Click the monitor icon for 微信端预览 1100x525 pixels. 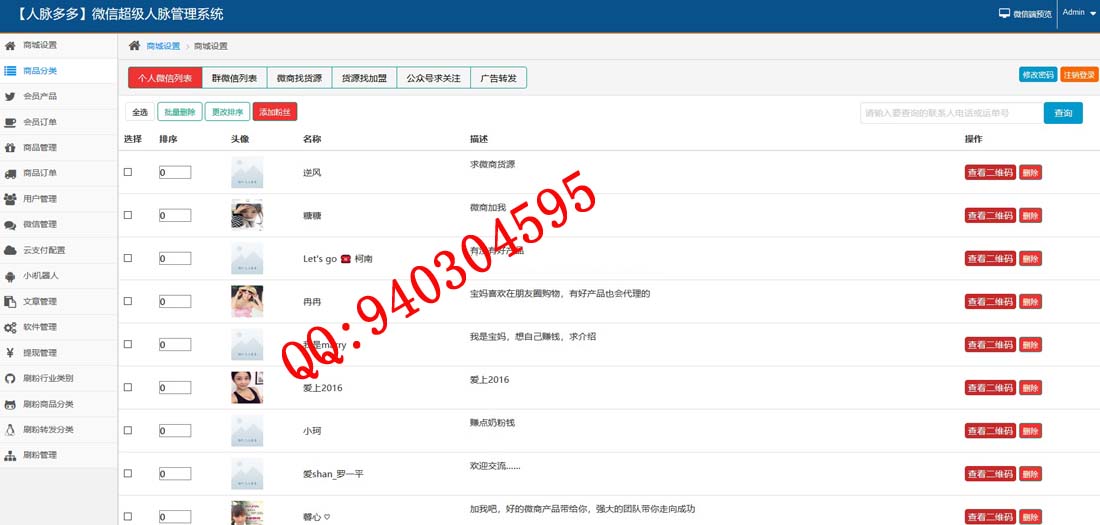coord(1005,14)
